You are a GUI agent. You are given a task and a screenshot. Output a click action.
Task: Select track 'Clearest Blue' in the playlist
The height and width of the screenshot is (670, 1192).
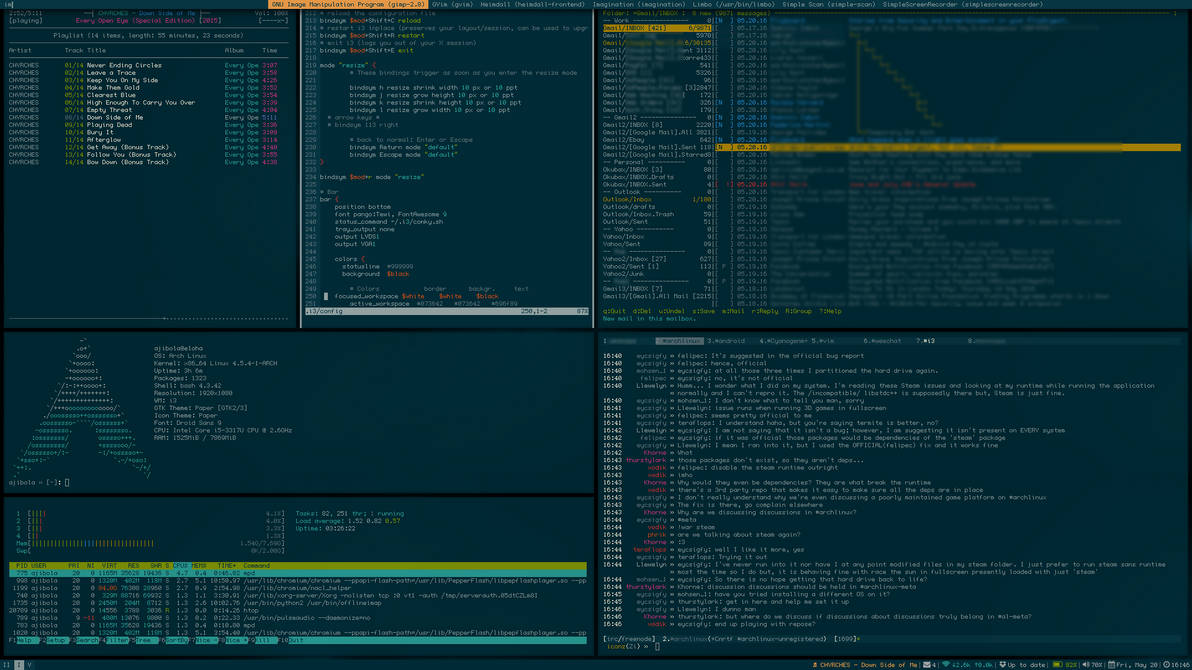(x=144, y=95)
